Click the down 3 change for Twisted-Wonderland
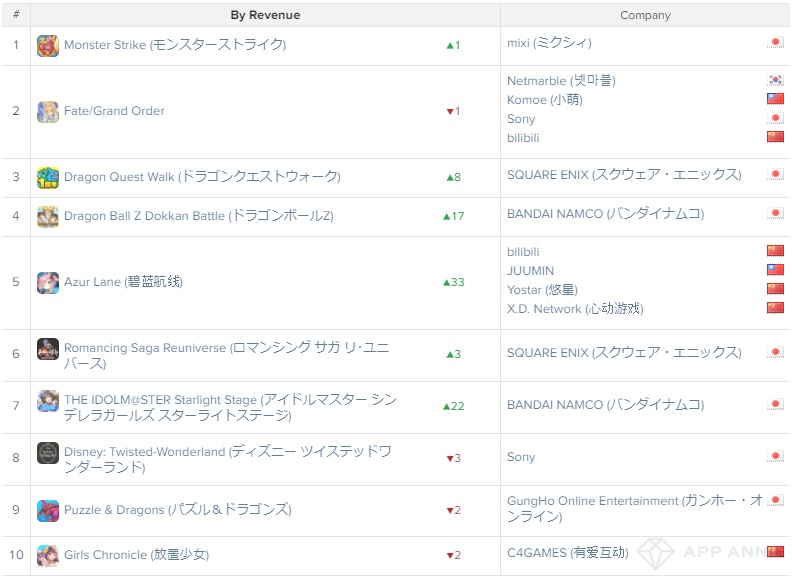Viewport: 792px width, 579px height. point(453,458)
